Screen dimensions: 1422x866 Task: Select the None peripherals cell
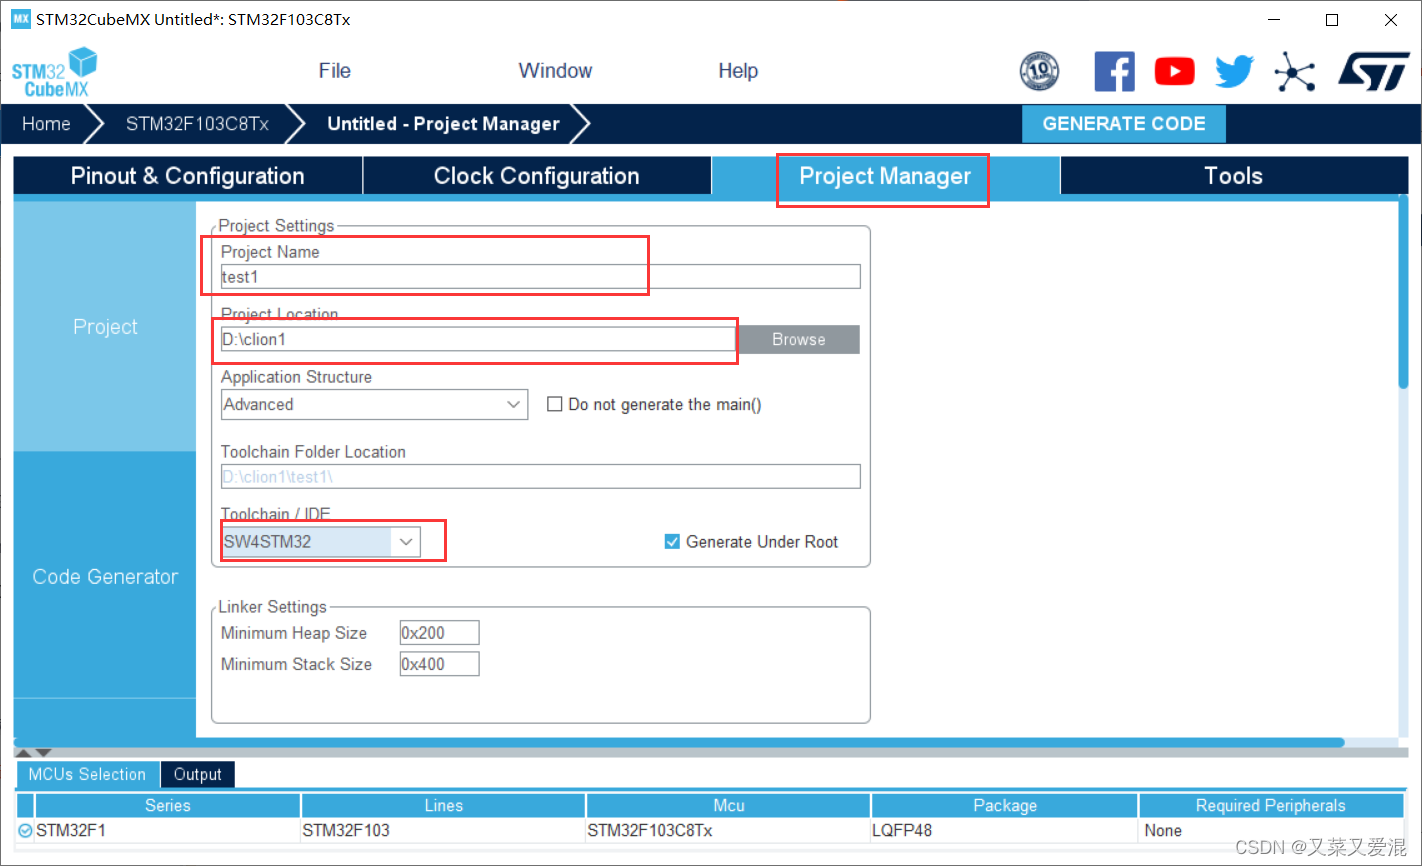[1271, 831]
